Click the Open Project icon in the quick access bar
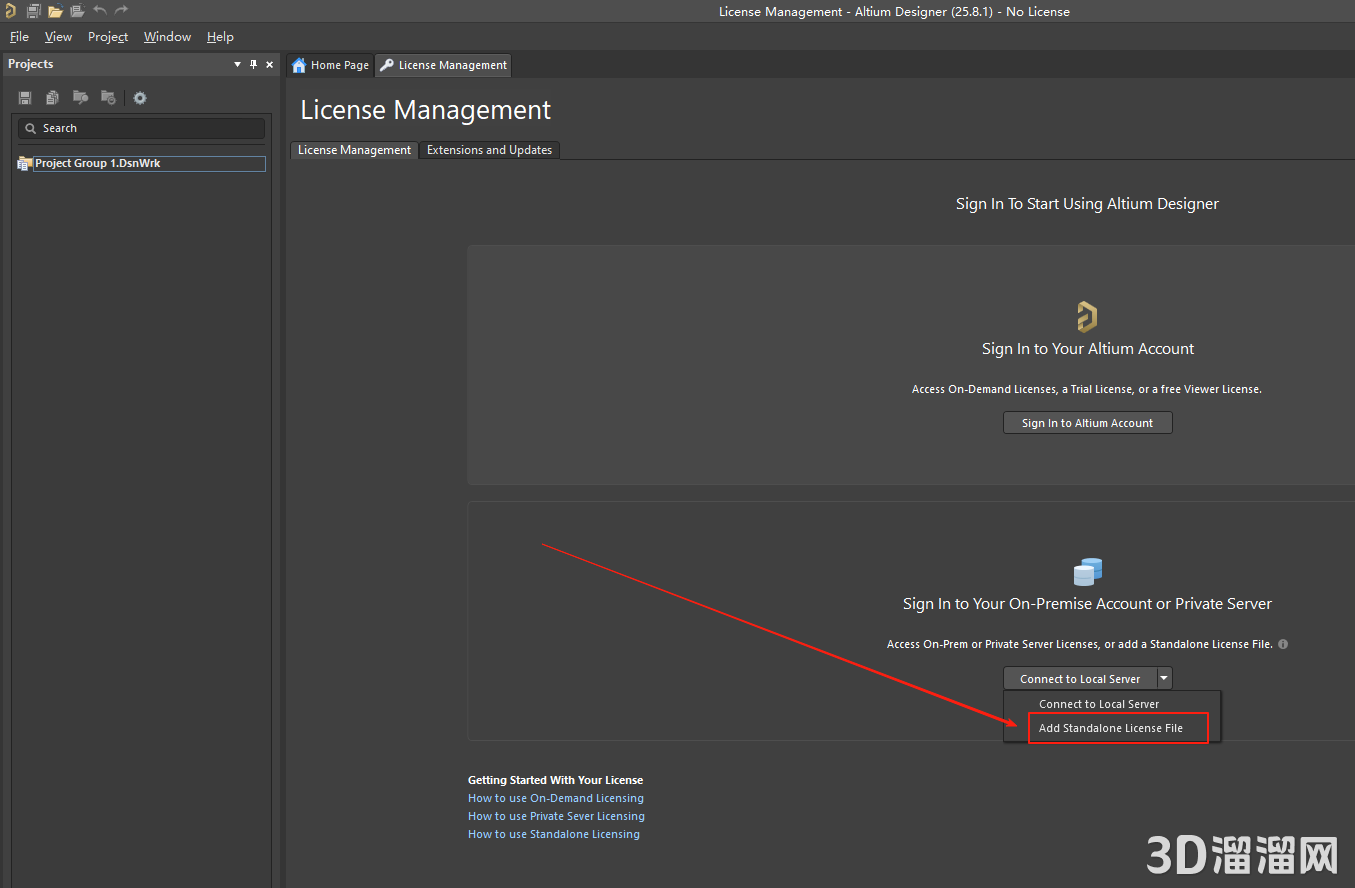This screenshot has height=888, width=1355. pos(77,11)
